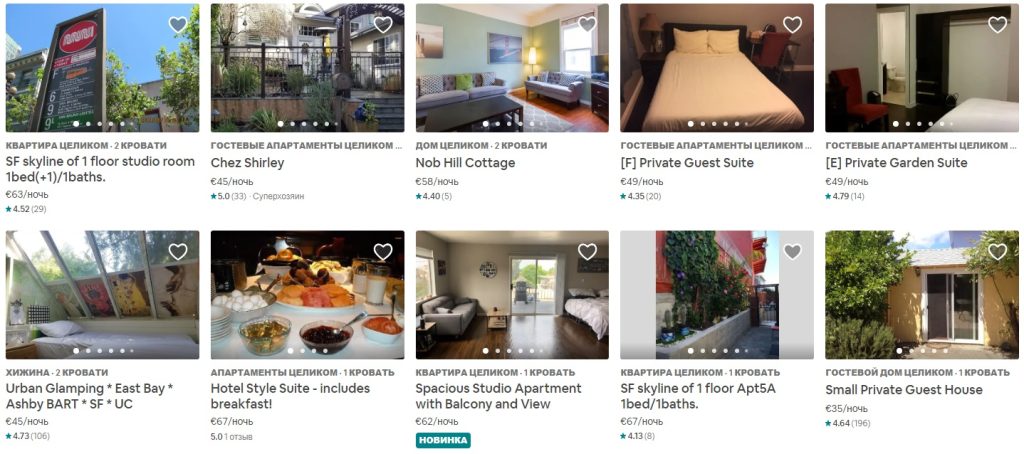Heart the Urban Glamping listing

[178, 251]
